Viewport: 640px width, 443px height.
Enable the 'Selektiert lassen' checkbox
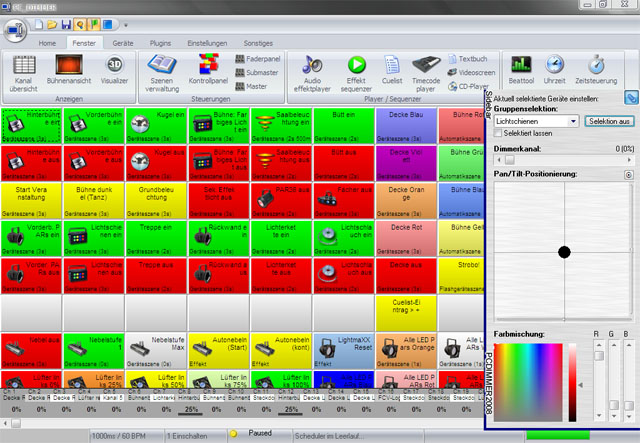click(x=499, y=133)
